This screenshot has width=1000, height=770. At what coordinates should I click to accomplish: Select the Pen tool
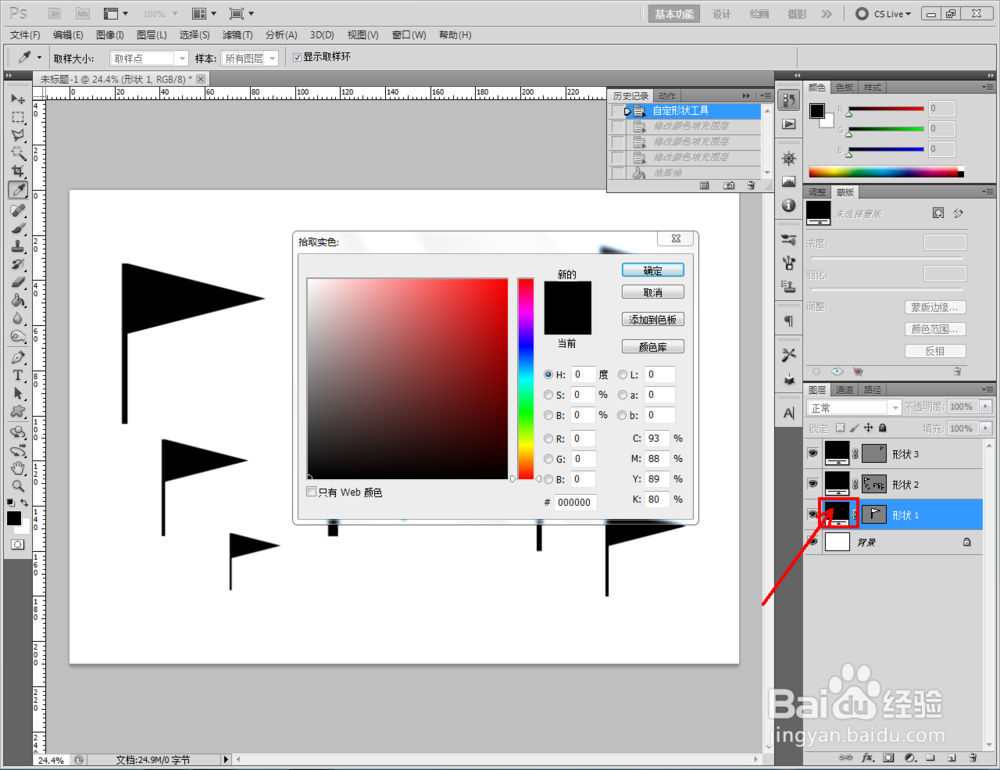click(x=18, y=357)
